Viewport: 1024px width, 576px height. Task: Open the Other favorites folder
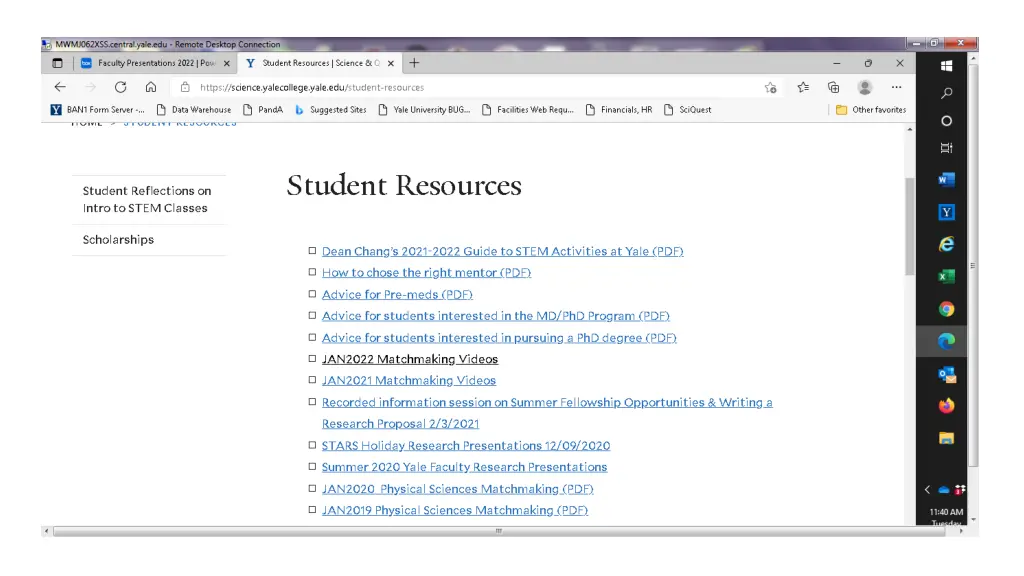point(871,110)
